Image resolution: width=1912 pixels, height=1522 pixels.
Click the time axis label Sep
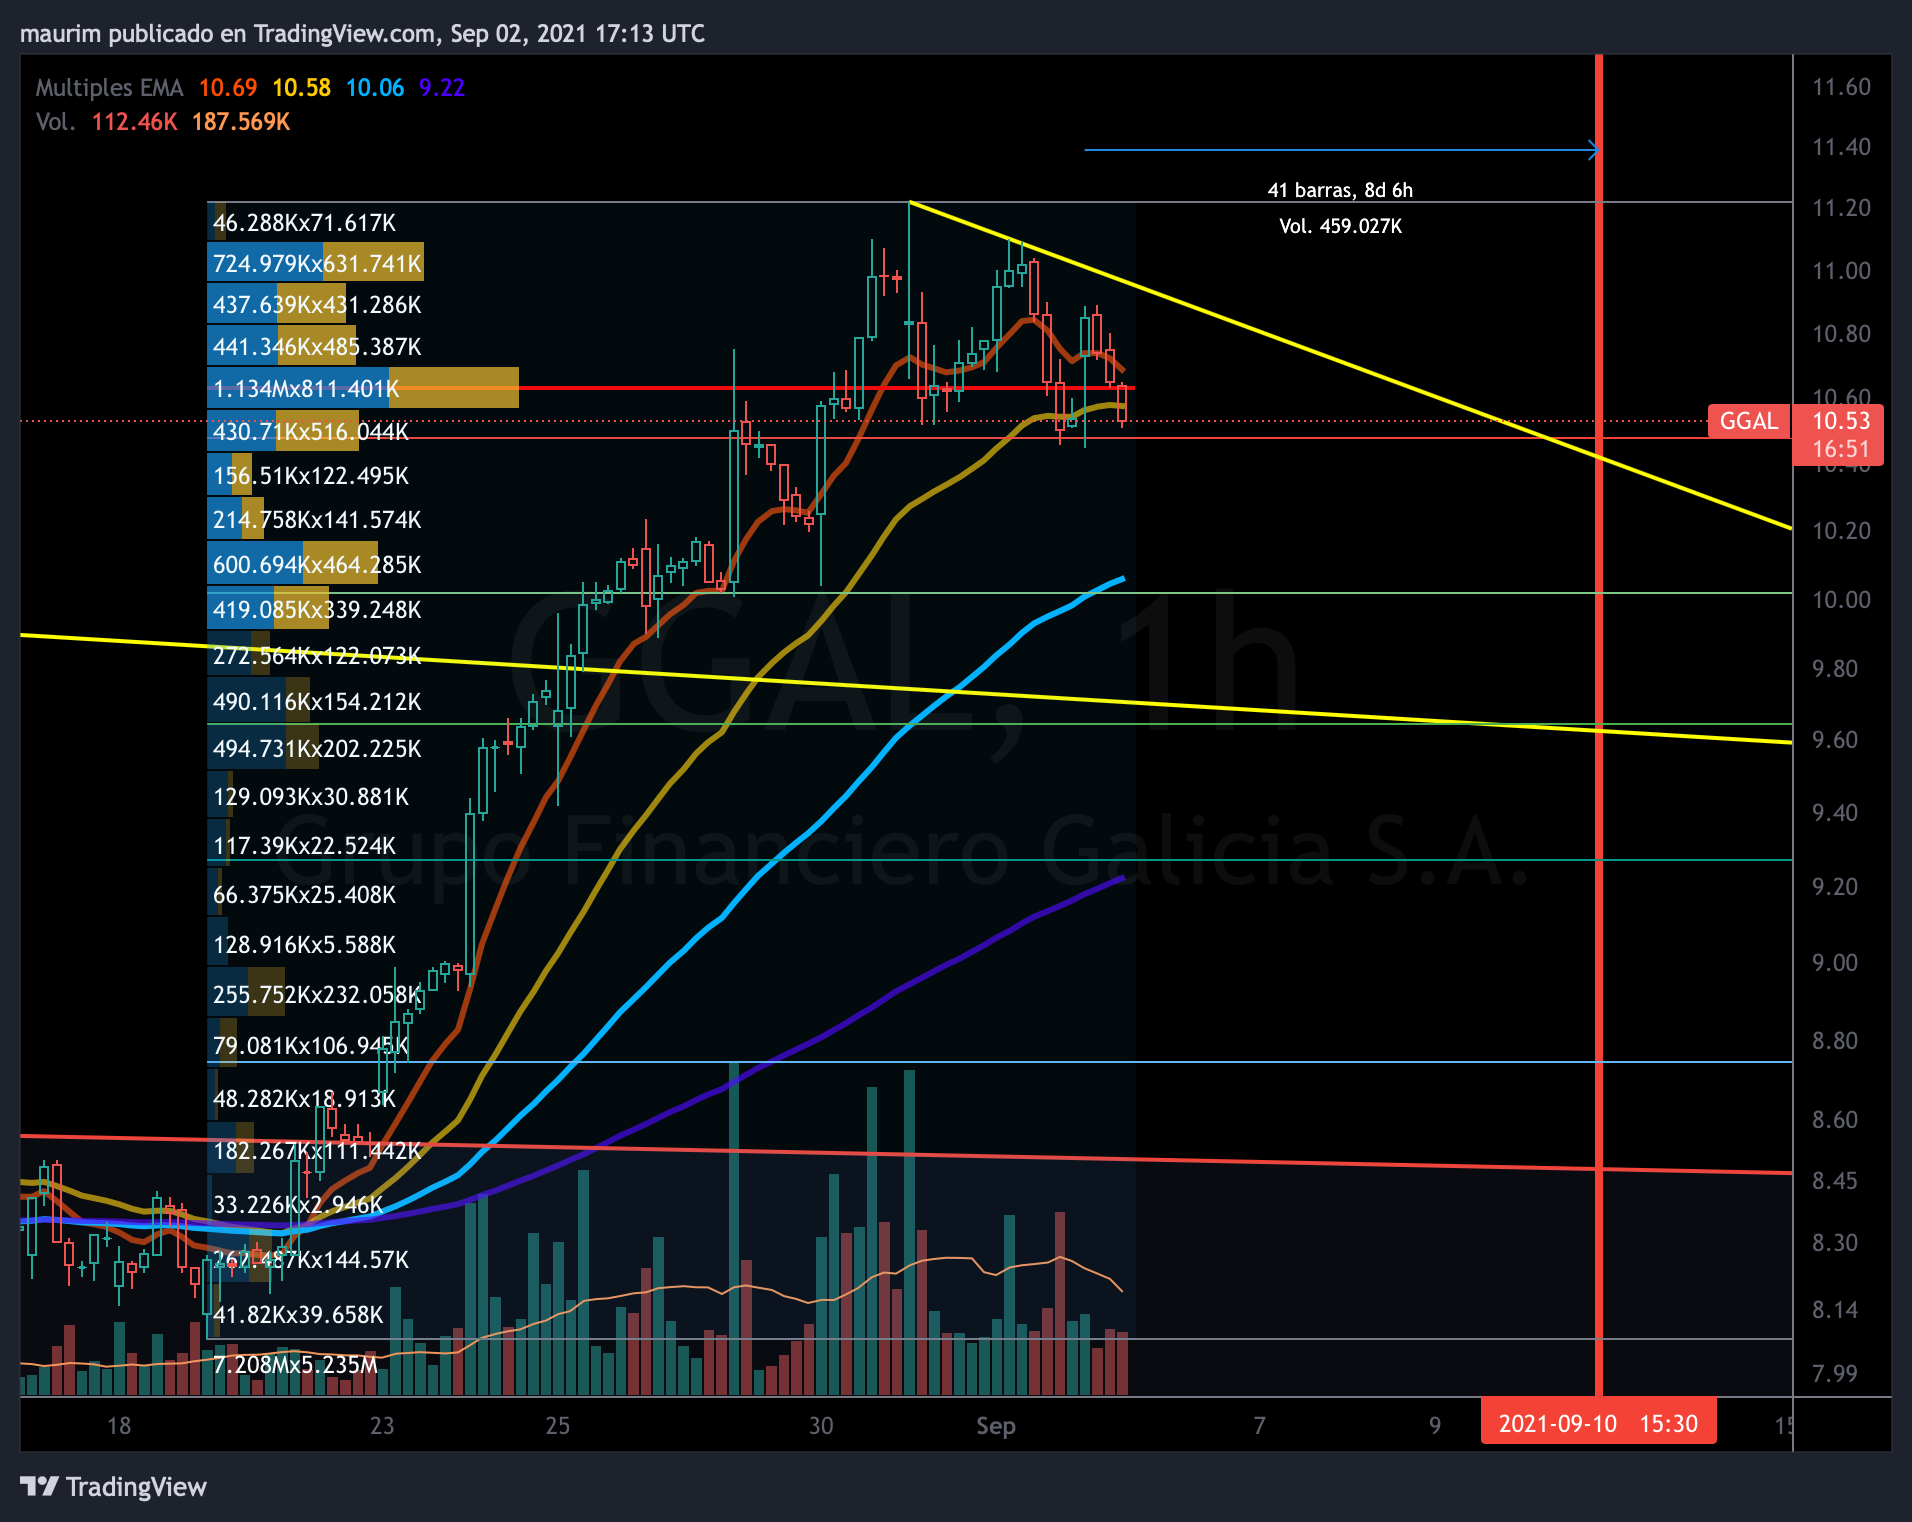(996, 1426)
